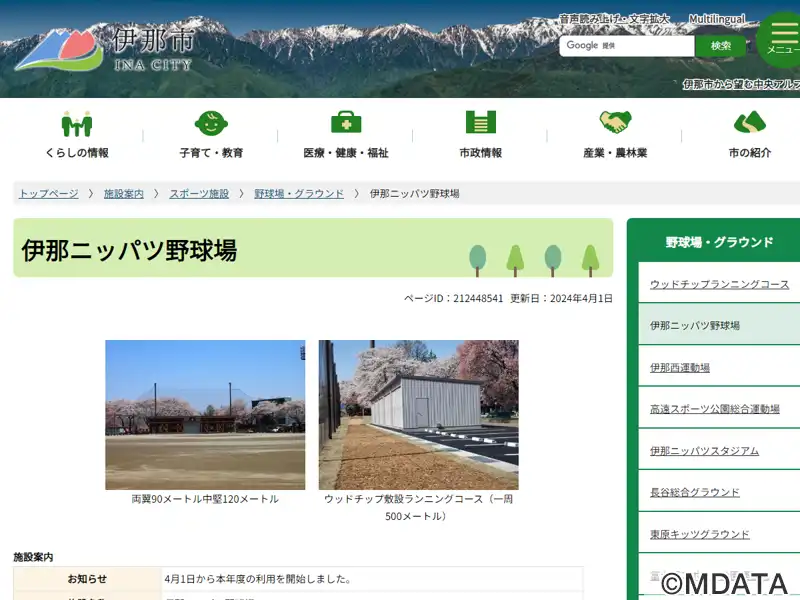
Task: Click the 野球場・グラウンド sidebar heading
Action: [x=719, y=242]
